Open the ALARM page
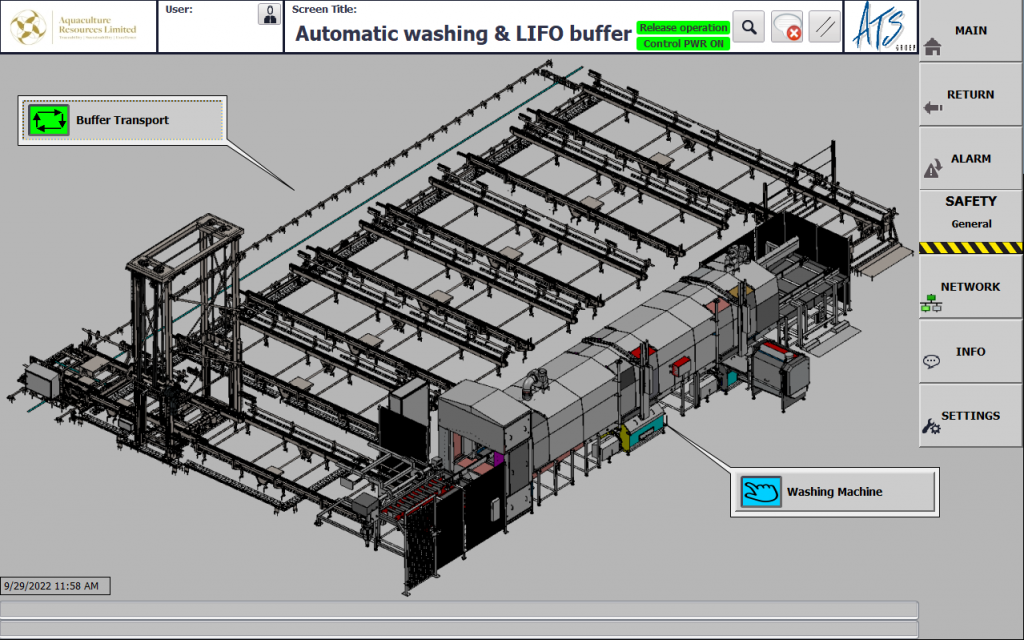This screenshot has width=1024, height=640. pyautogui.click(x=970, y=159)
